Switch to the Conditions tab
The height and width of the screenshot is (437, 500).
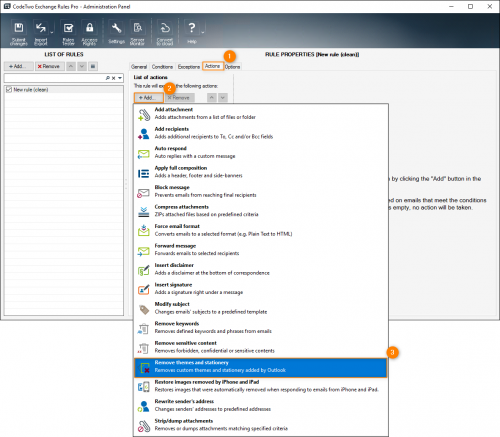coord(162,67)
